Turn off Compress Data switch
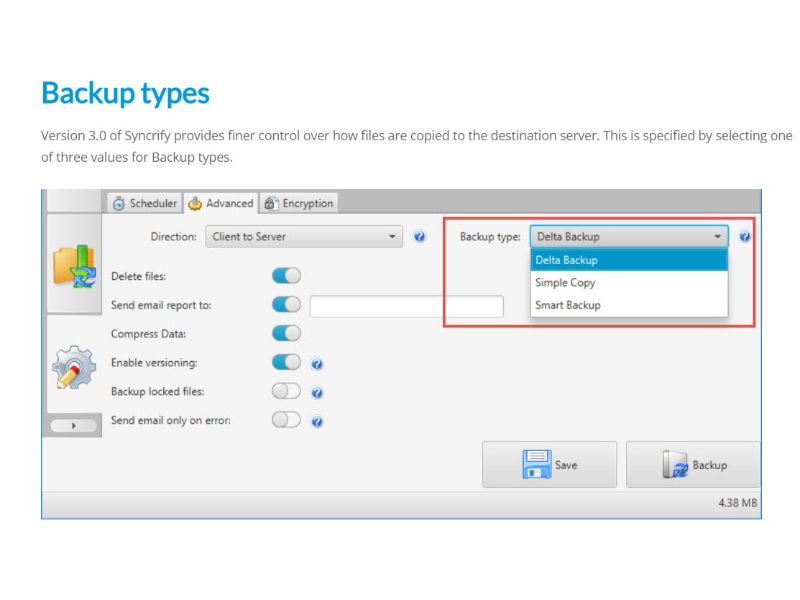The height and width of the screenshot is (600, 800). pos(286,334)
